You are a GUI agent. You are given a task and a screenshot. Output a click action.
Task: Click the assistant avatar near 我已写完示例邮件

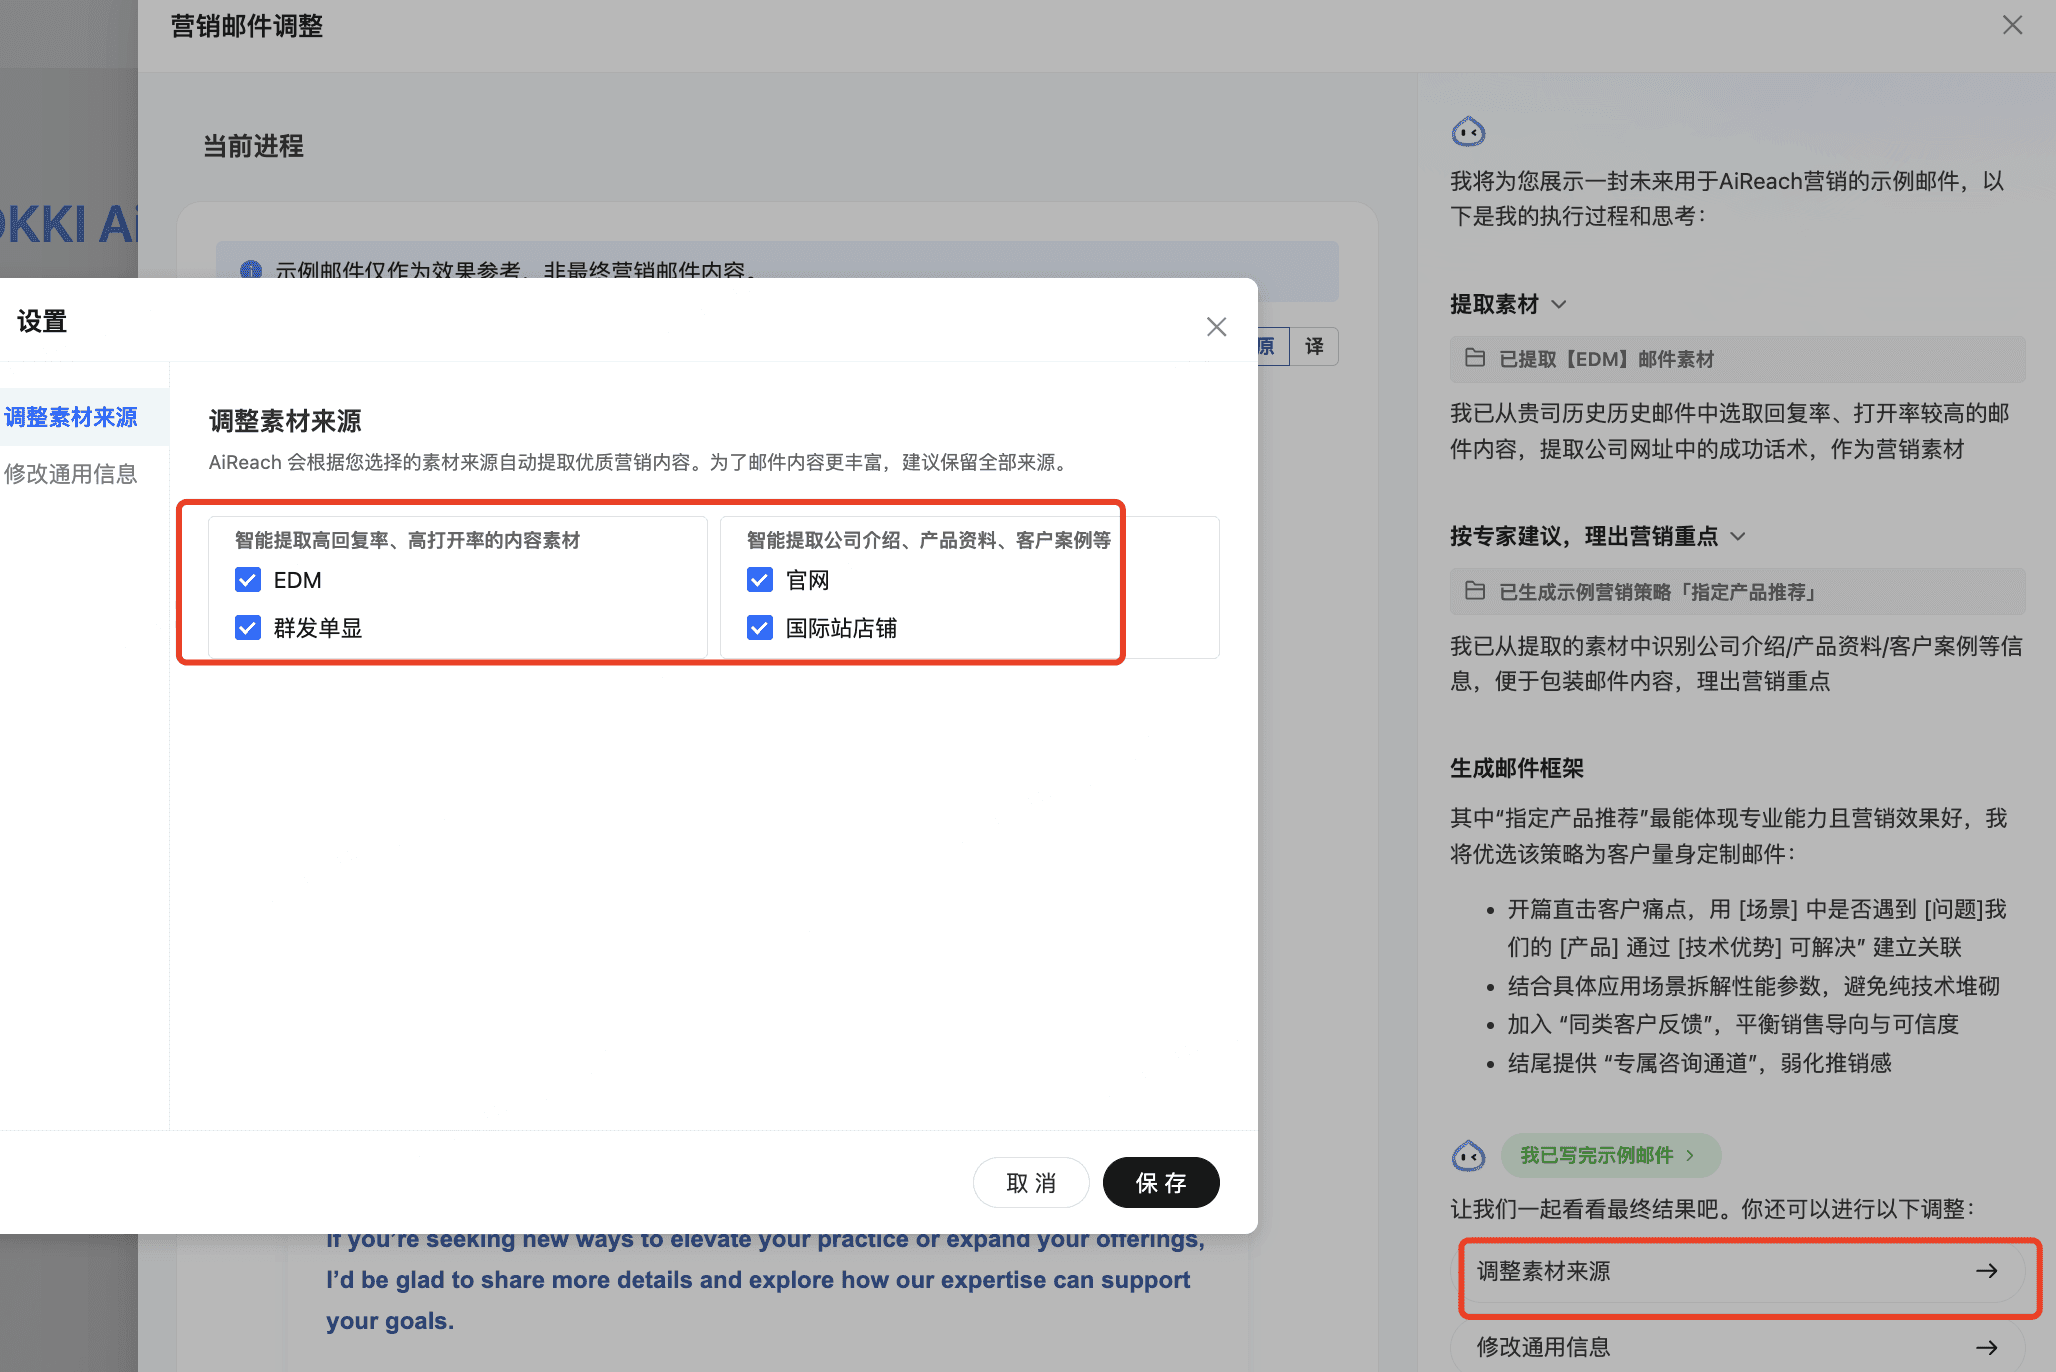point(1468,1156)
